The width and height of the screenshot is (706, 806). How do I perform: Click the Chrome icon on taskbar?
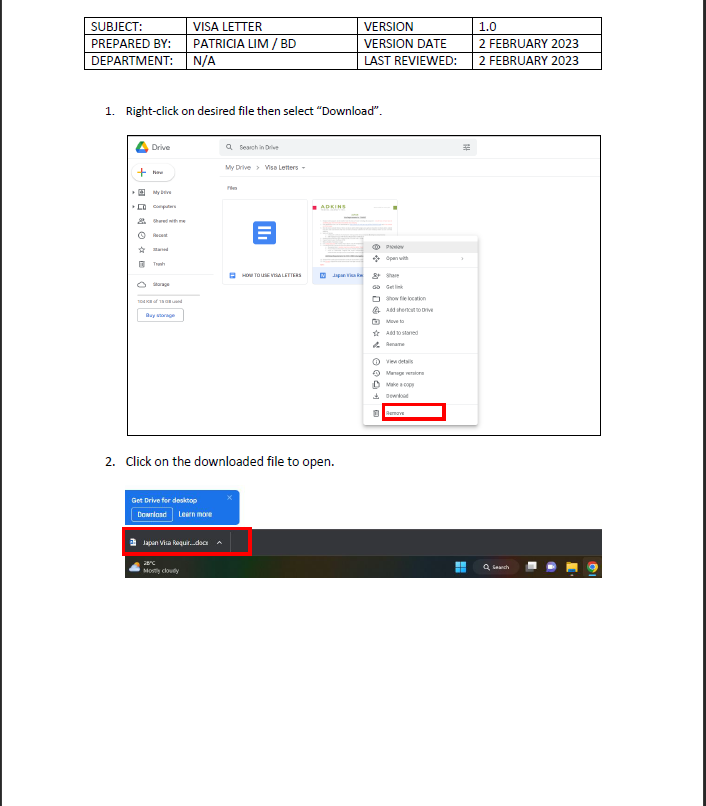point(592,567)
